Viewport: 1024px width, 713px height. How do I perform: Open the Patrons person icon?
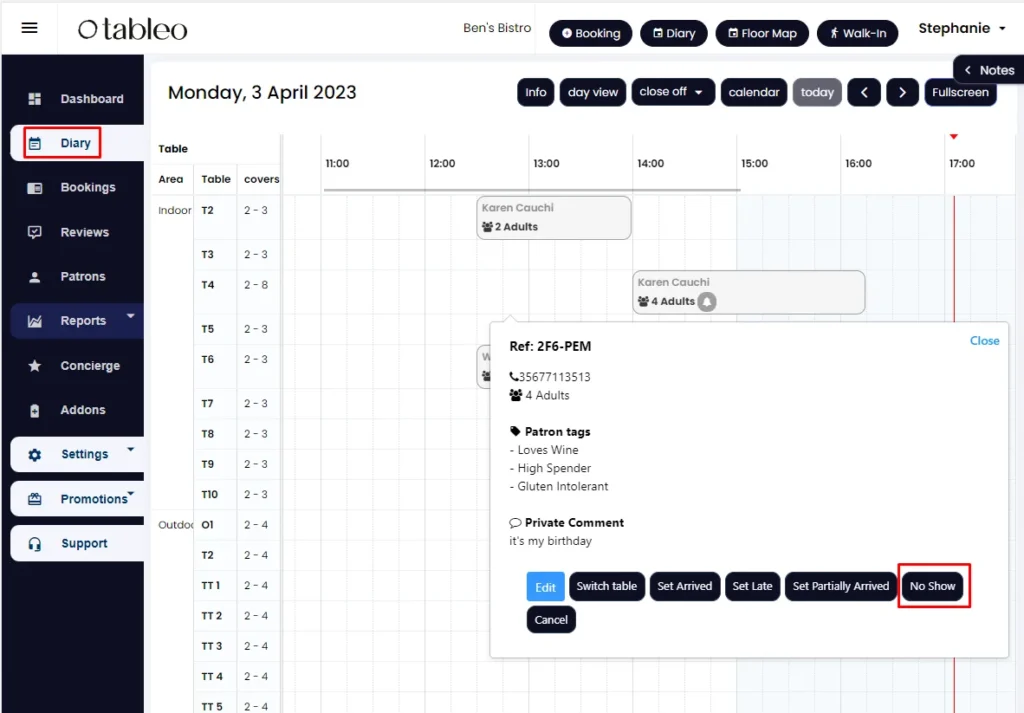pyautogui.click(x=35, y=277)
